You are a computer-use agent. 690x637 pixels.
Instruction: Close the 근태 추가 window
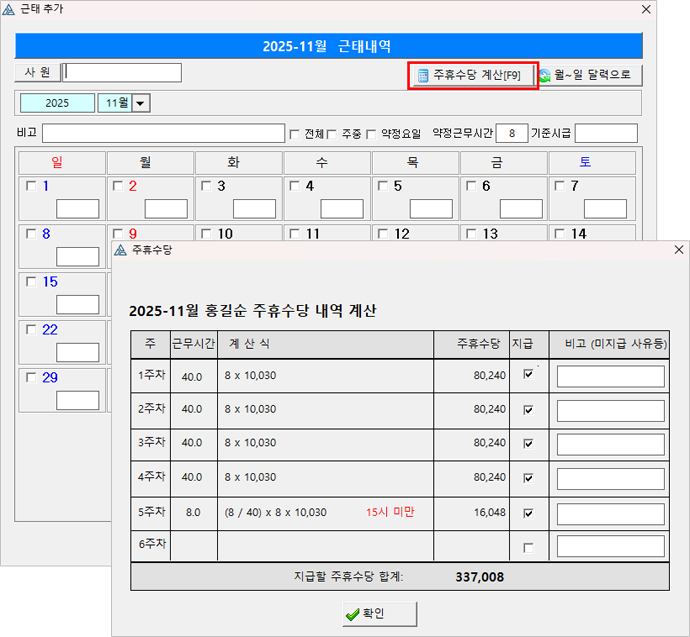tap(646, 9)
